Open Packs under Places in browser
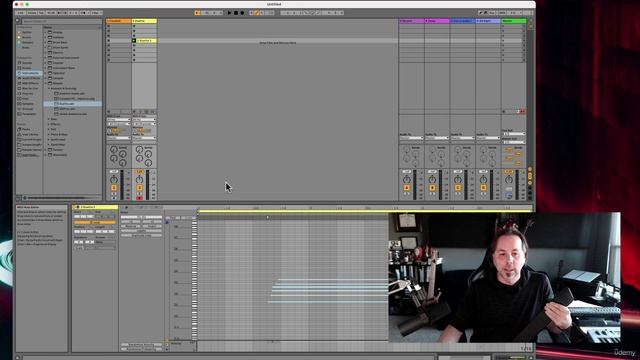 (25, 129)
